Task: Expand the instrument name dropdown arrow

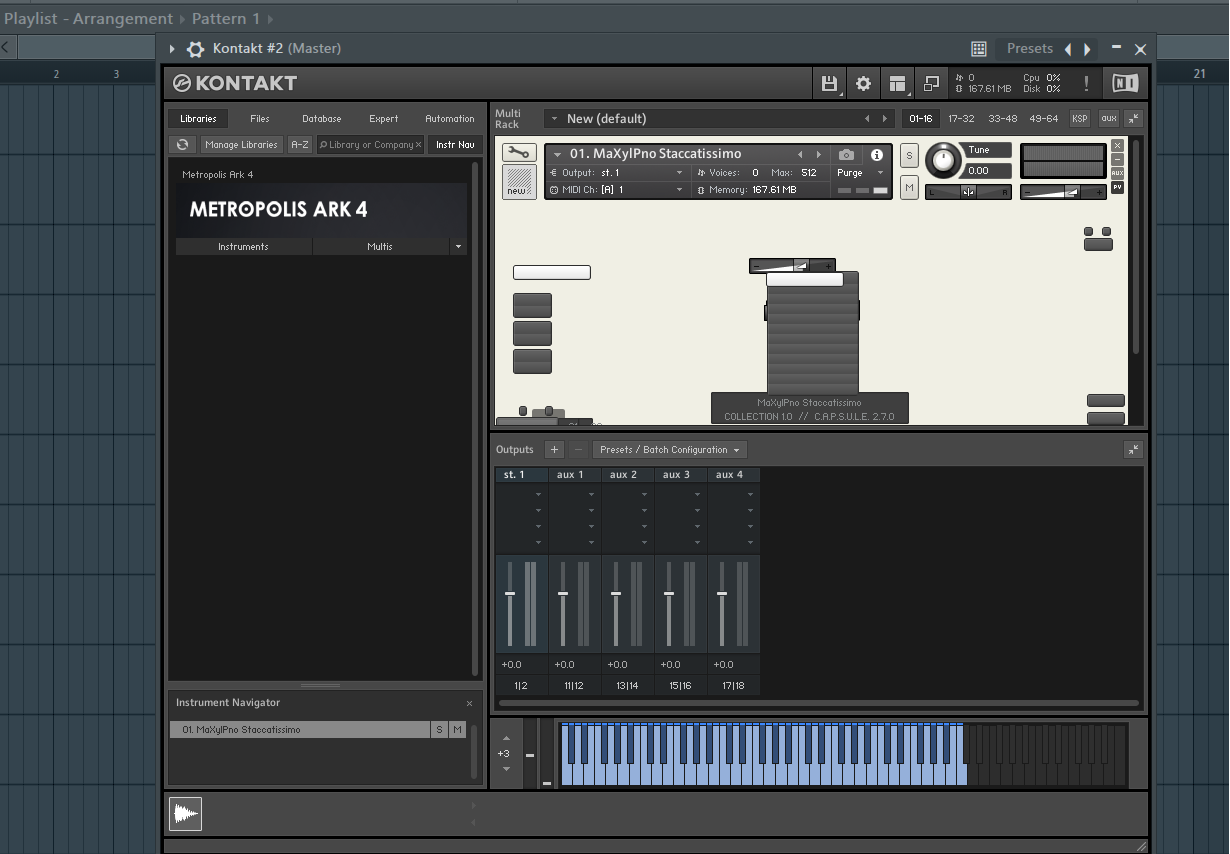Action: (x=558, y=155)
